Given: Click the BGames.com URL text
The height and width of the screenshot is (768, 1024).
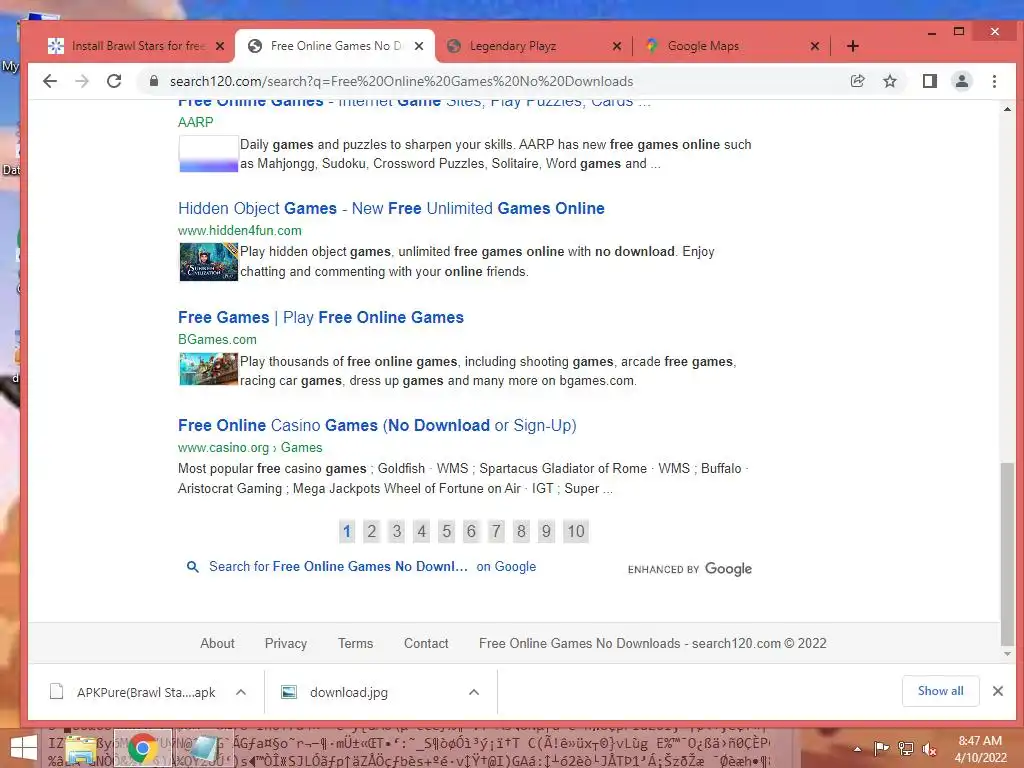Looking at the screenshot, I should pos(217,340).
